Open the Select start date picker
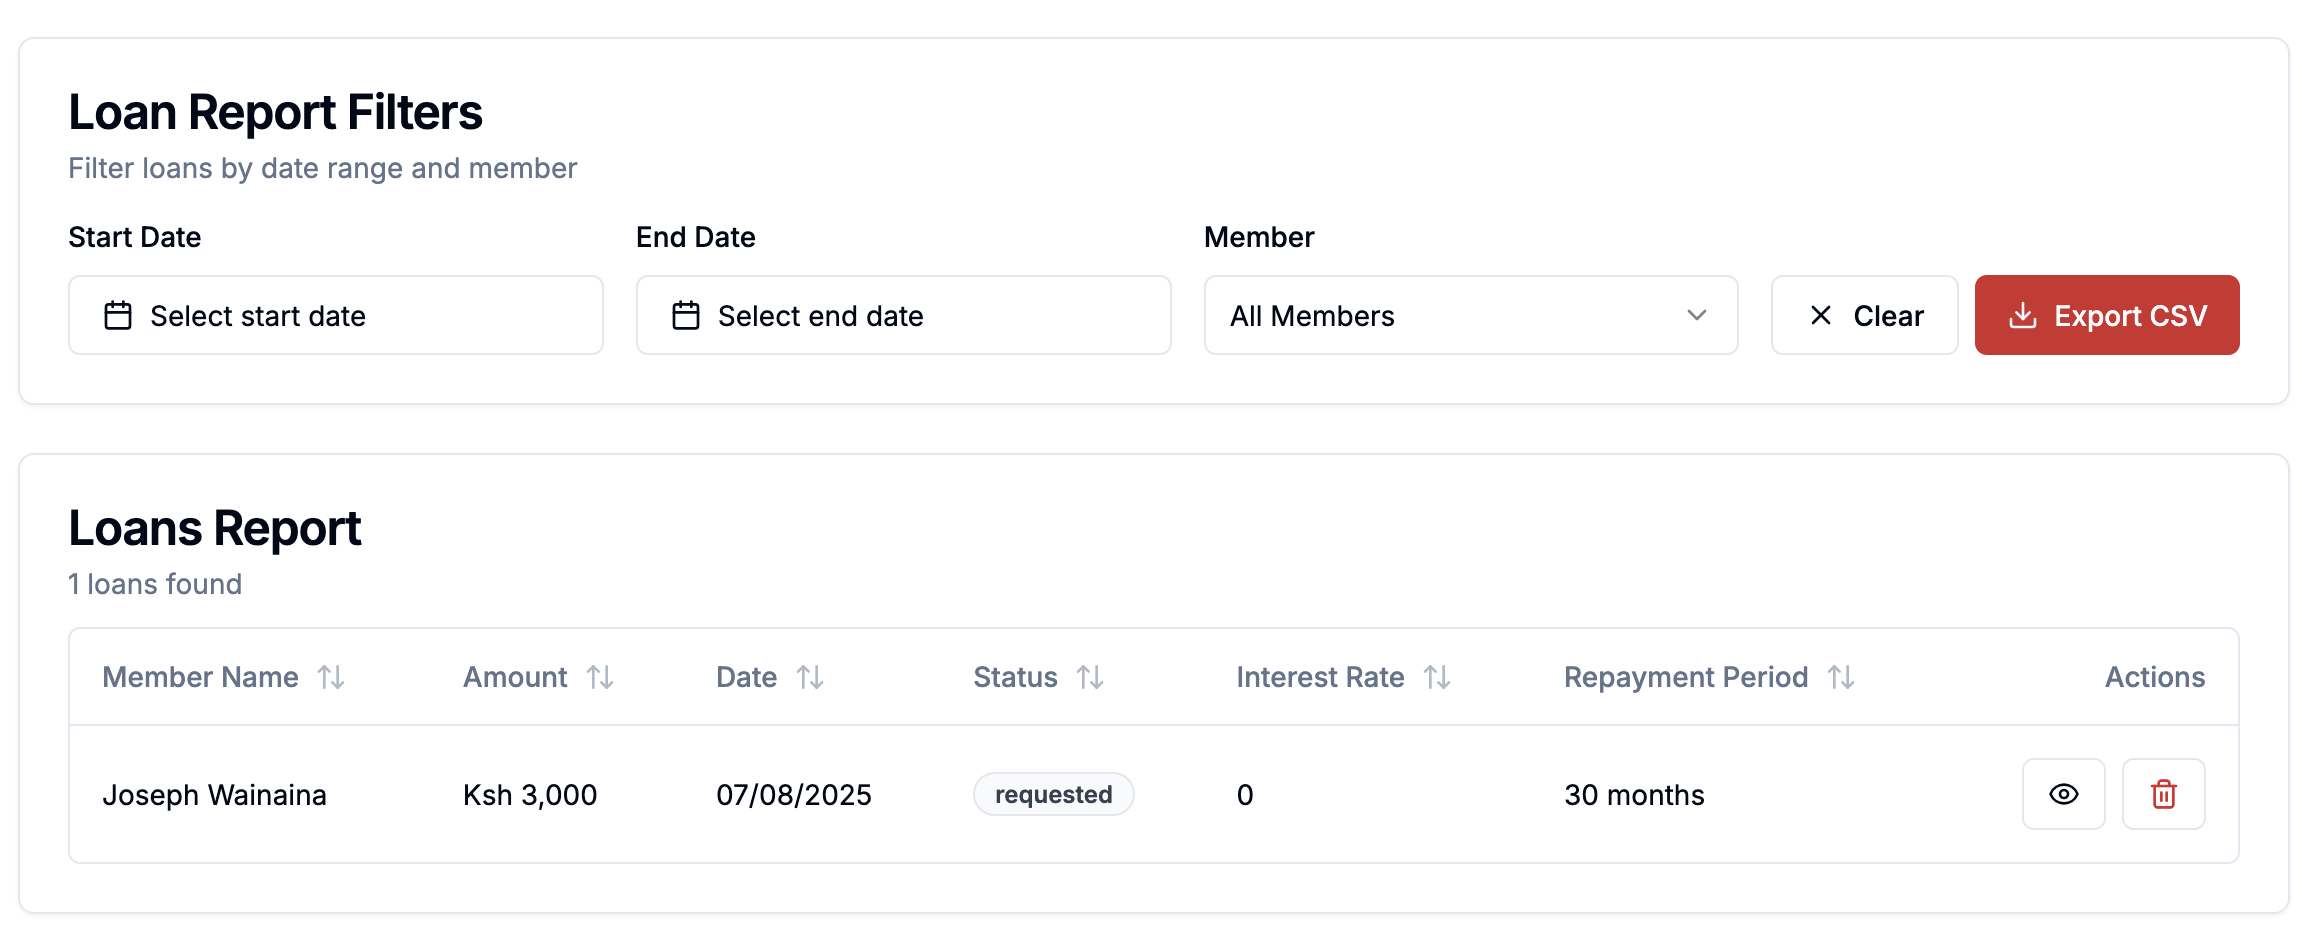This screenshot has width=2302, height=944. pyautogui.click(x=336, y=316)
